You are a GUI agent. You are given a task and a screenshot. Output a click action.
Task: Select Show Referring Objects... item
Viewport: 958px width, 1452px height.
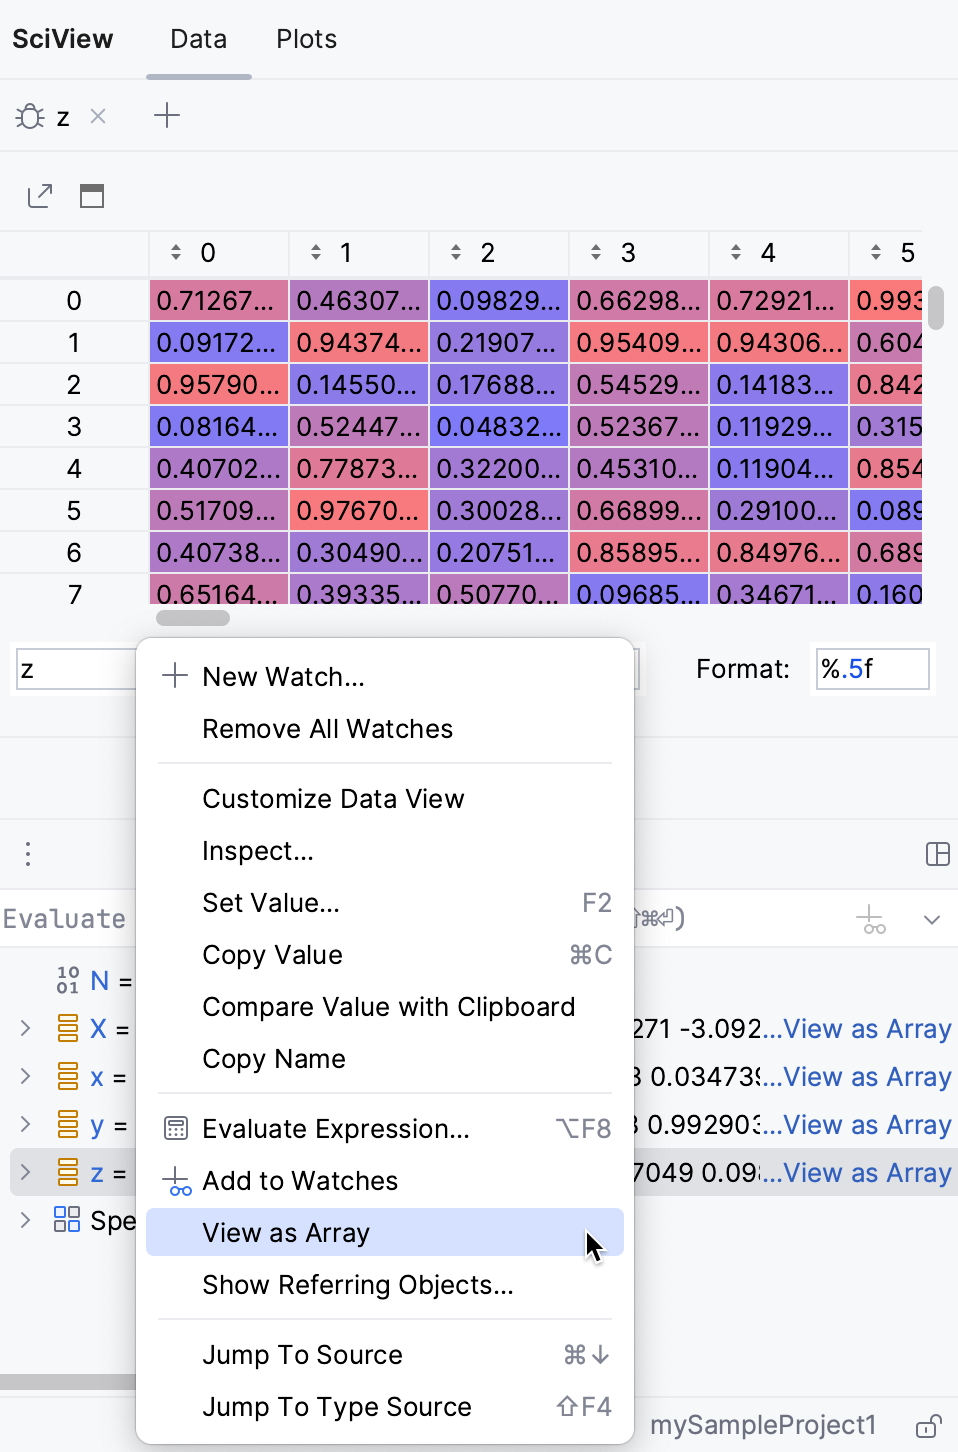click(385, 1285)
